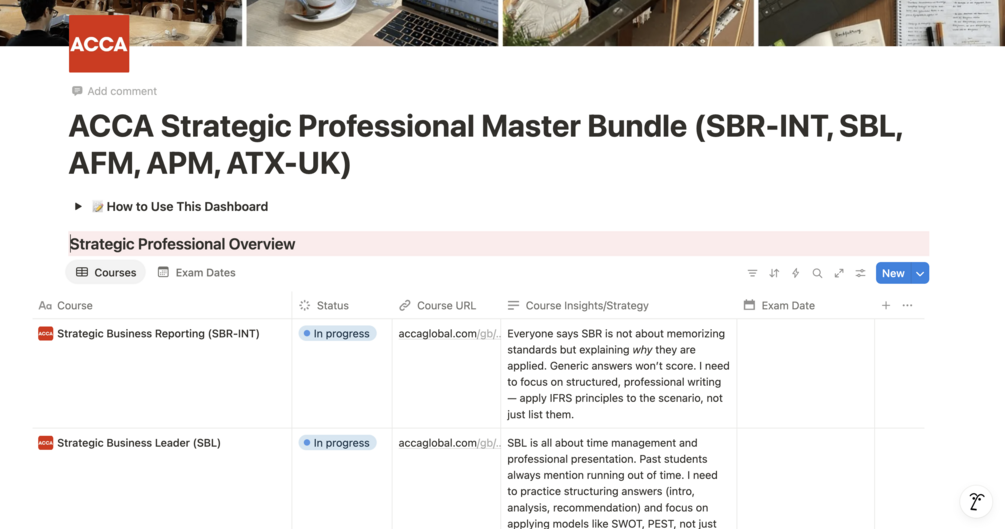Screen dimensions: 1005x529
Task: Click the Add comment text
Action: pyautogui.click(x=122, y=91)
